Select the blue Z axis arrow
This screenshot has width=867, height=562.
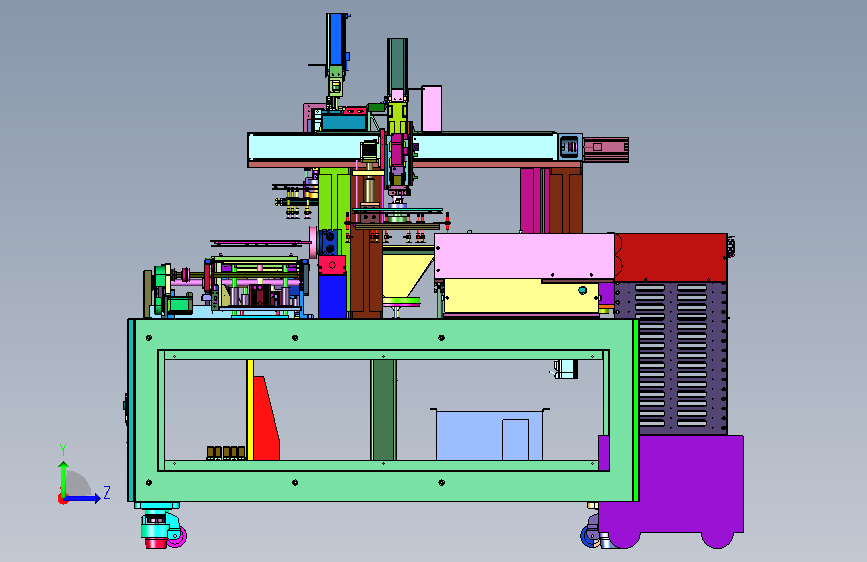coord(83,498)
